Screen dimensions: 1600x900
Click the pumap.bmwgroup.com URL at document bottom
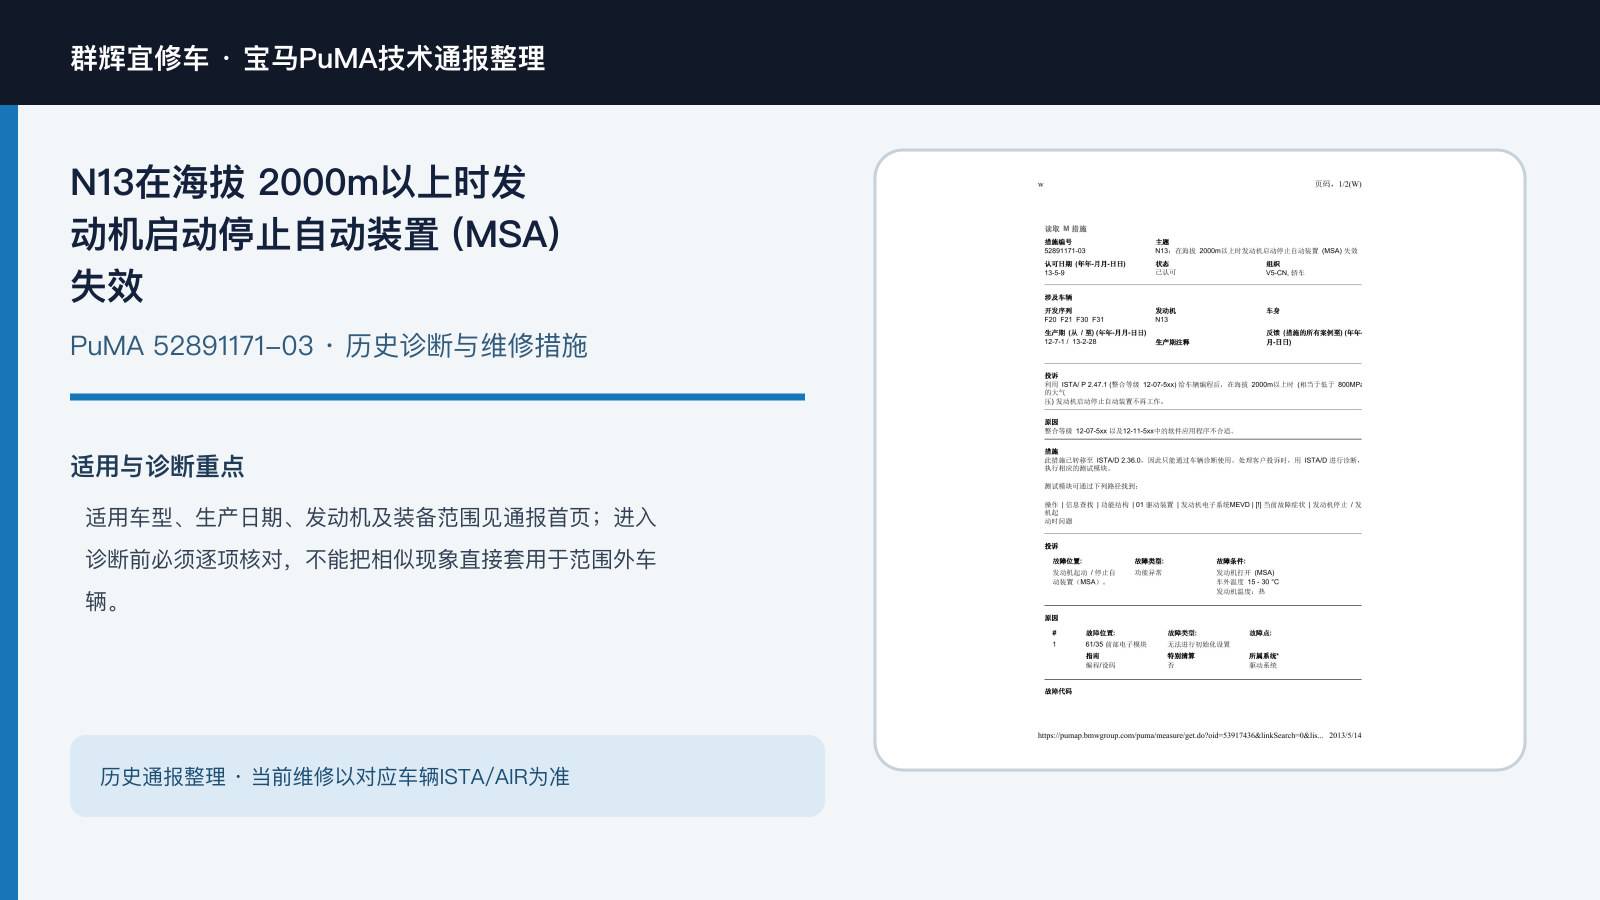pyautogui.click(x=1180, y=735)
